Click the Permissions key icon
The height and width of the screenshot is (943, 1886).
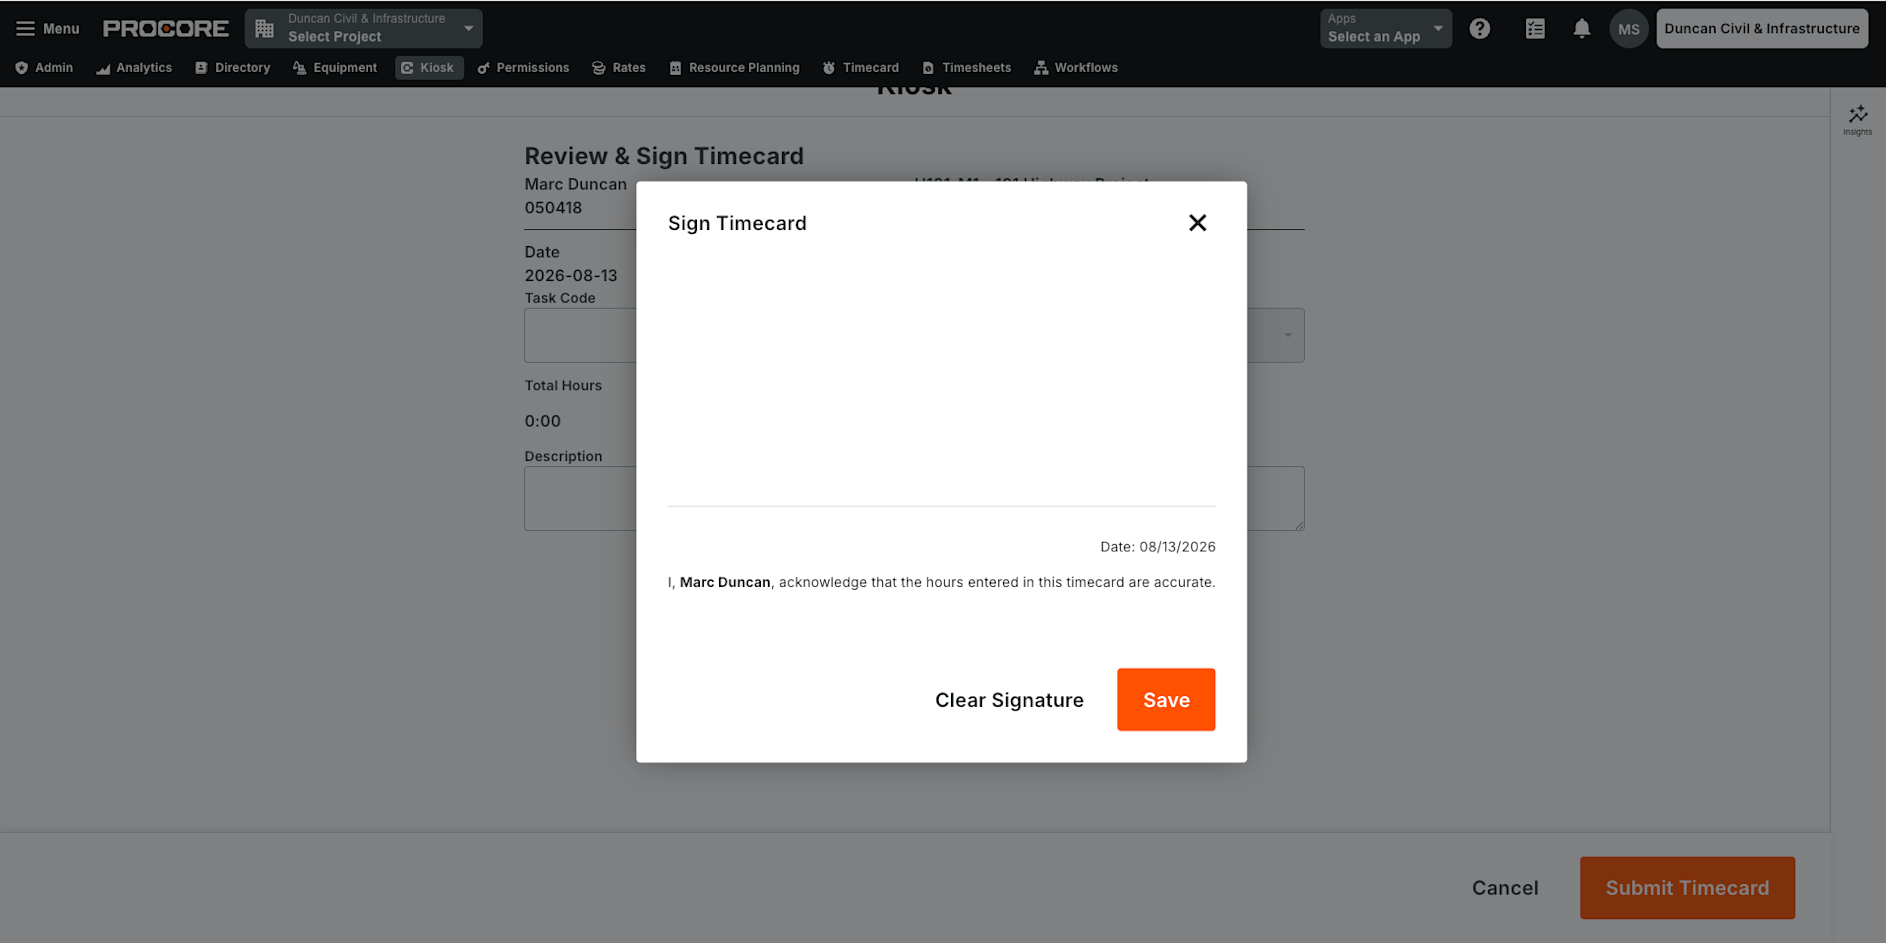coord(483,68)
